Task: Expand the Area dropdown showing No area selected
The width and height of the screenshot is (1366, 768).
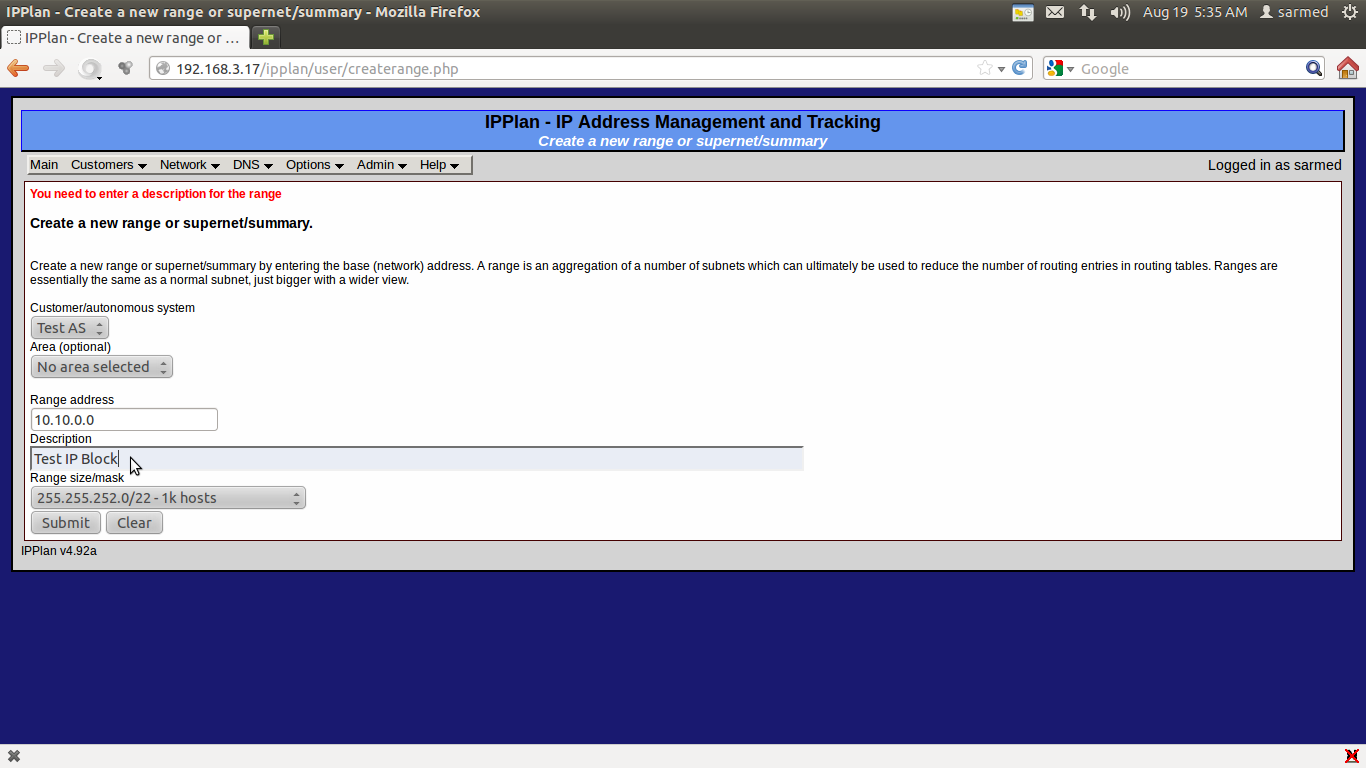Action: [x=101, y=366]
